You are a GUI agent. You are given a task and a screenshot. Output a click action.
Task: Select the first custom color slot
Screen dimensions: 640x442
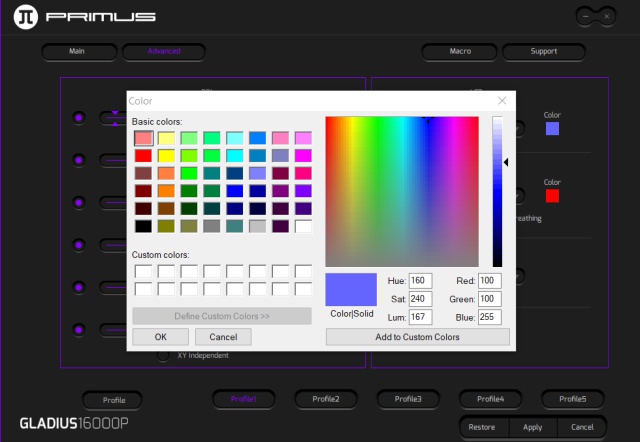tap(143, 271)
